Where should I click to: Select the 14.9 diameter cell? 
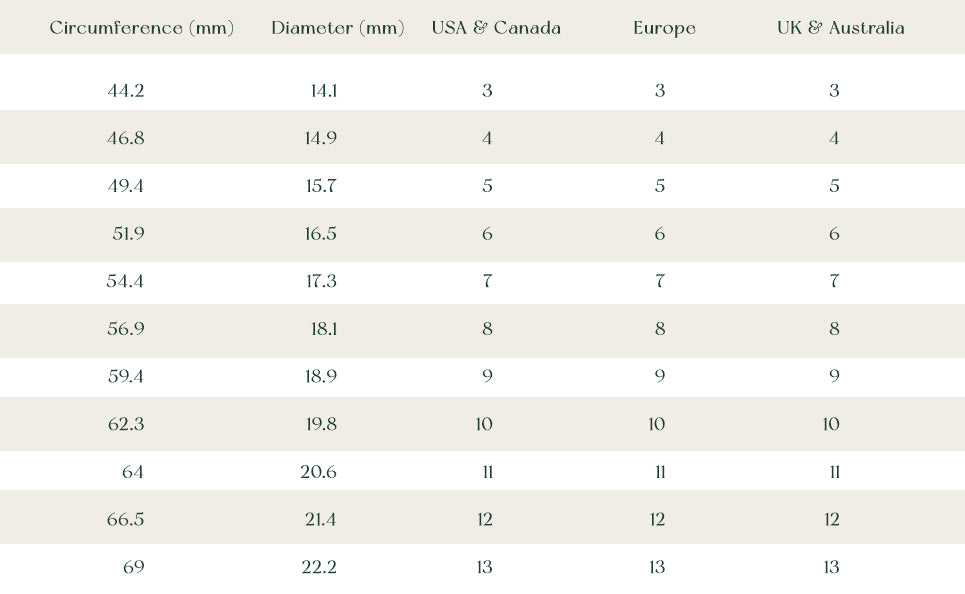coord(321,138)
